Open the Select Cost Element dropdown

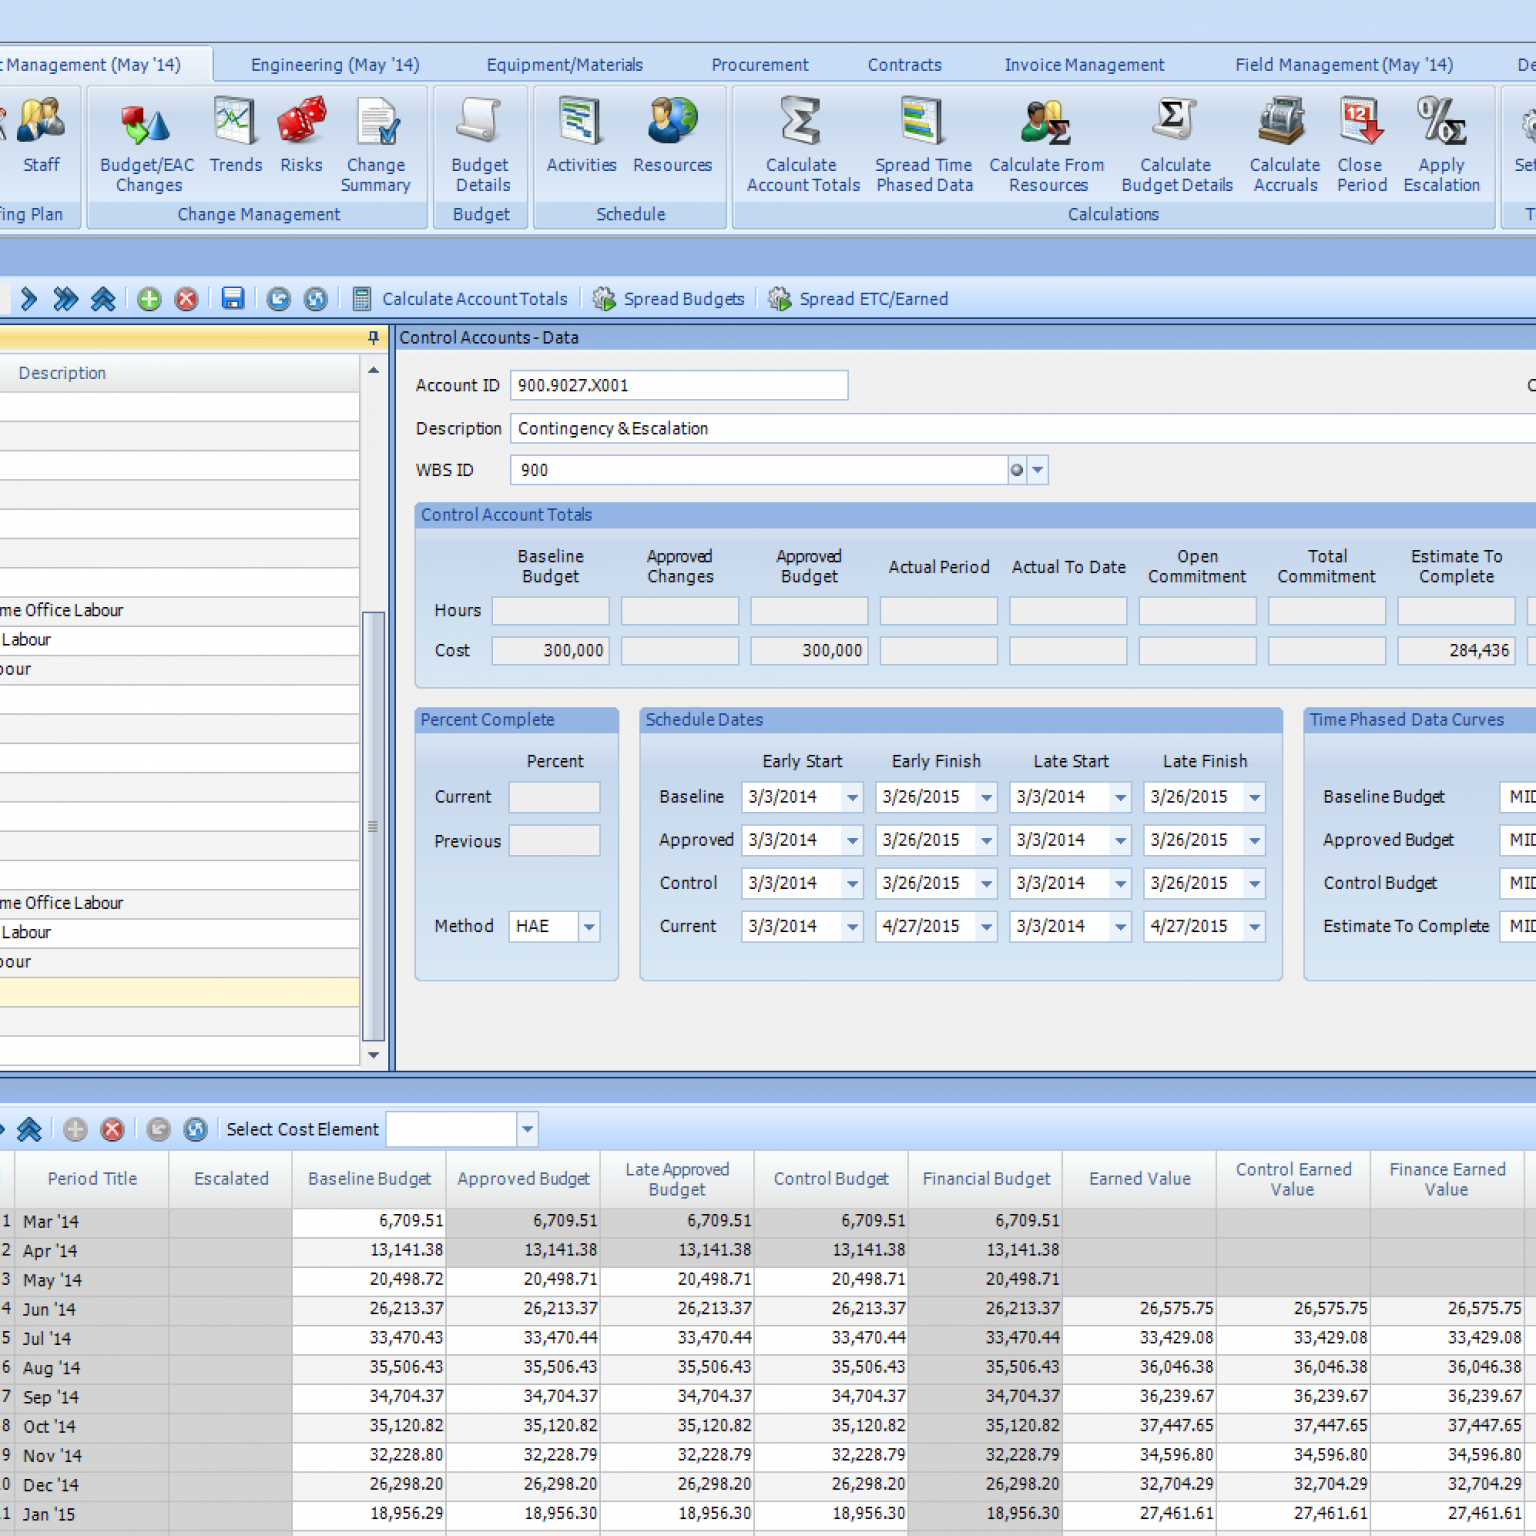(527, 1130)
